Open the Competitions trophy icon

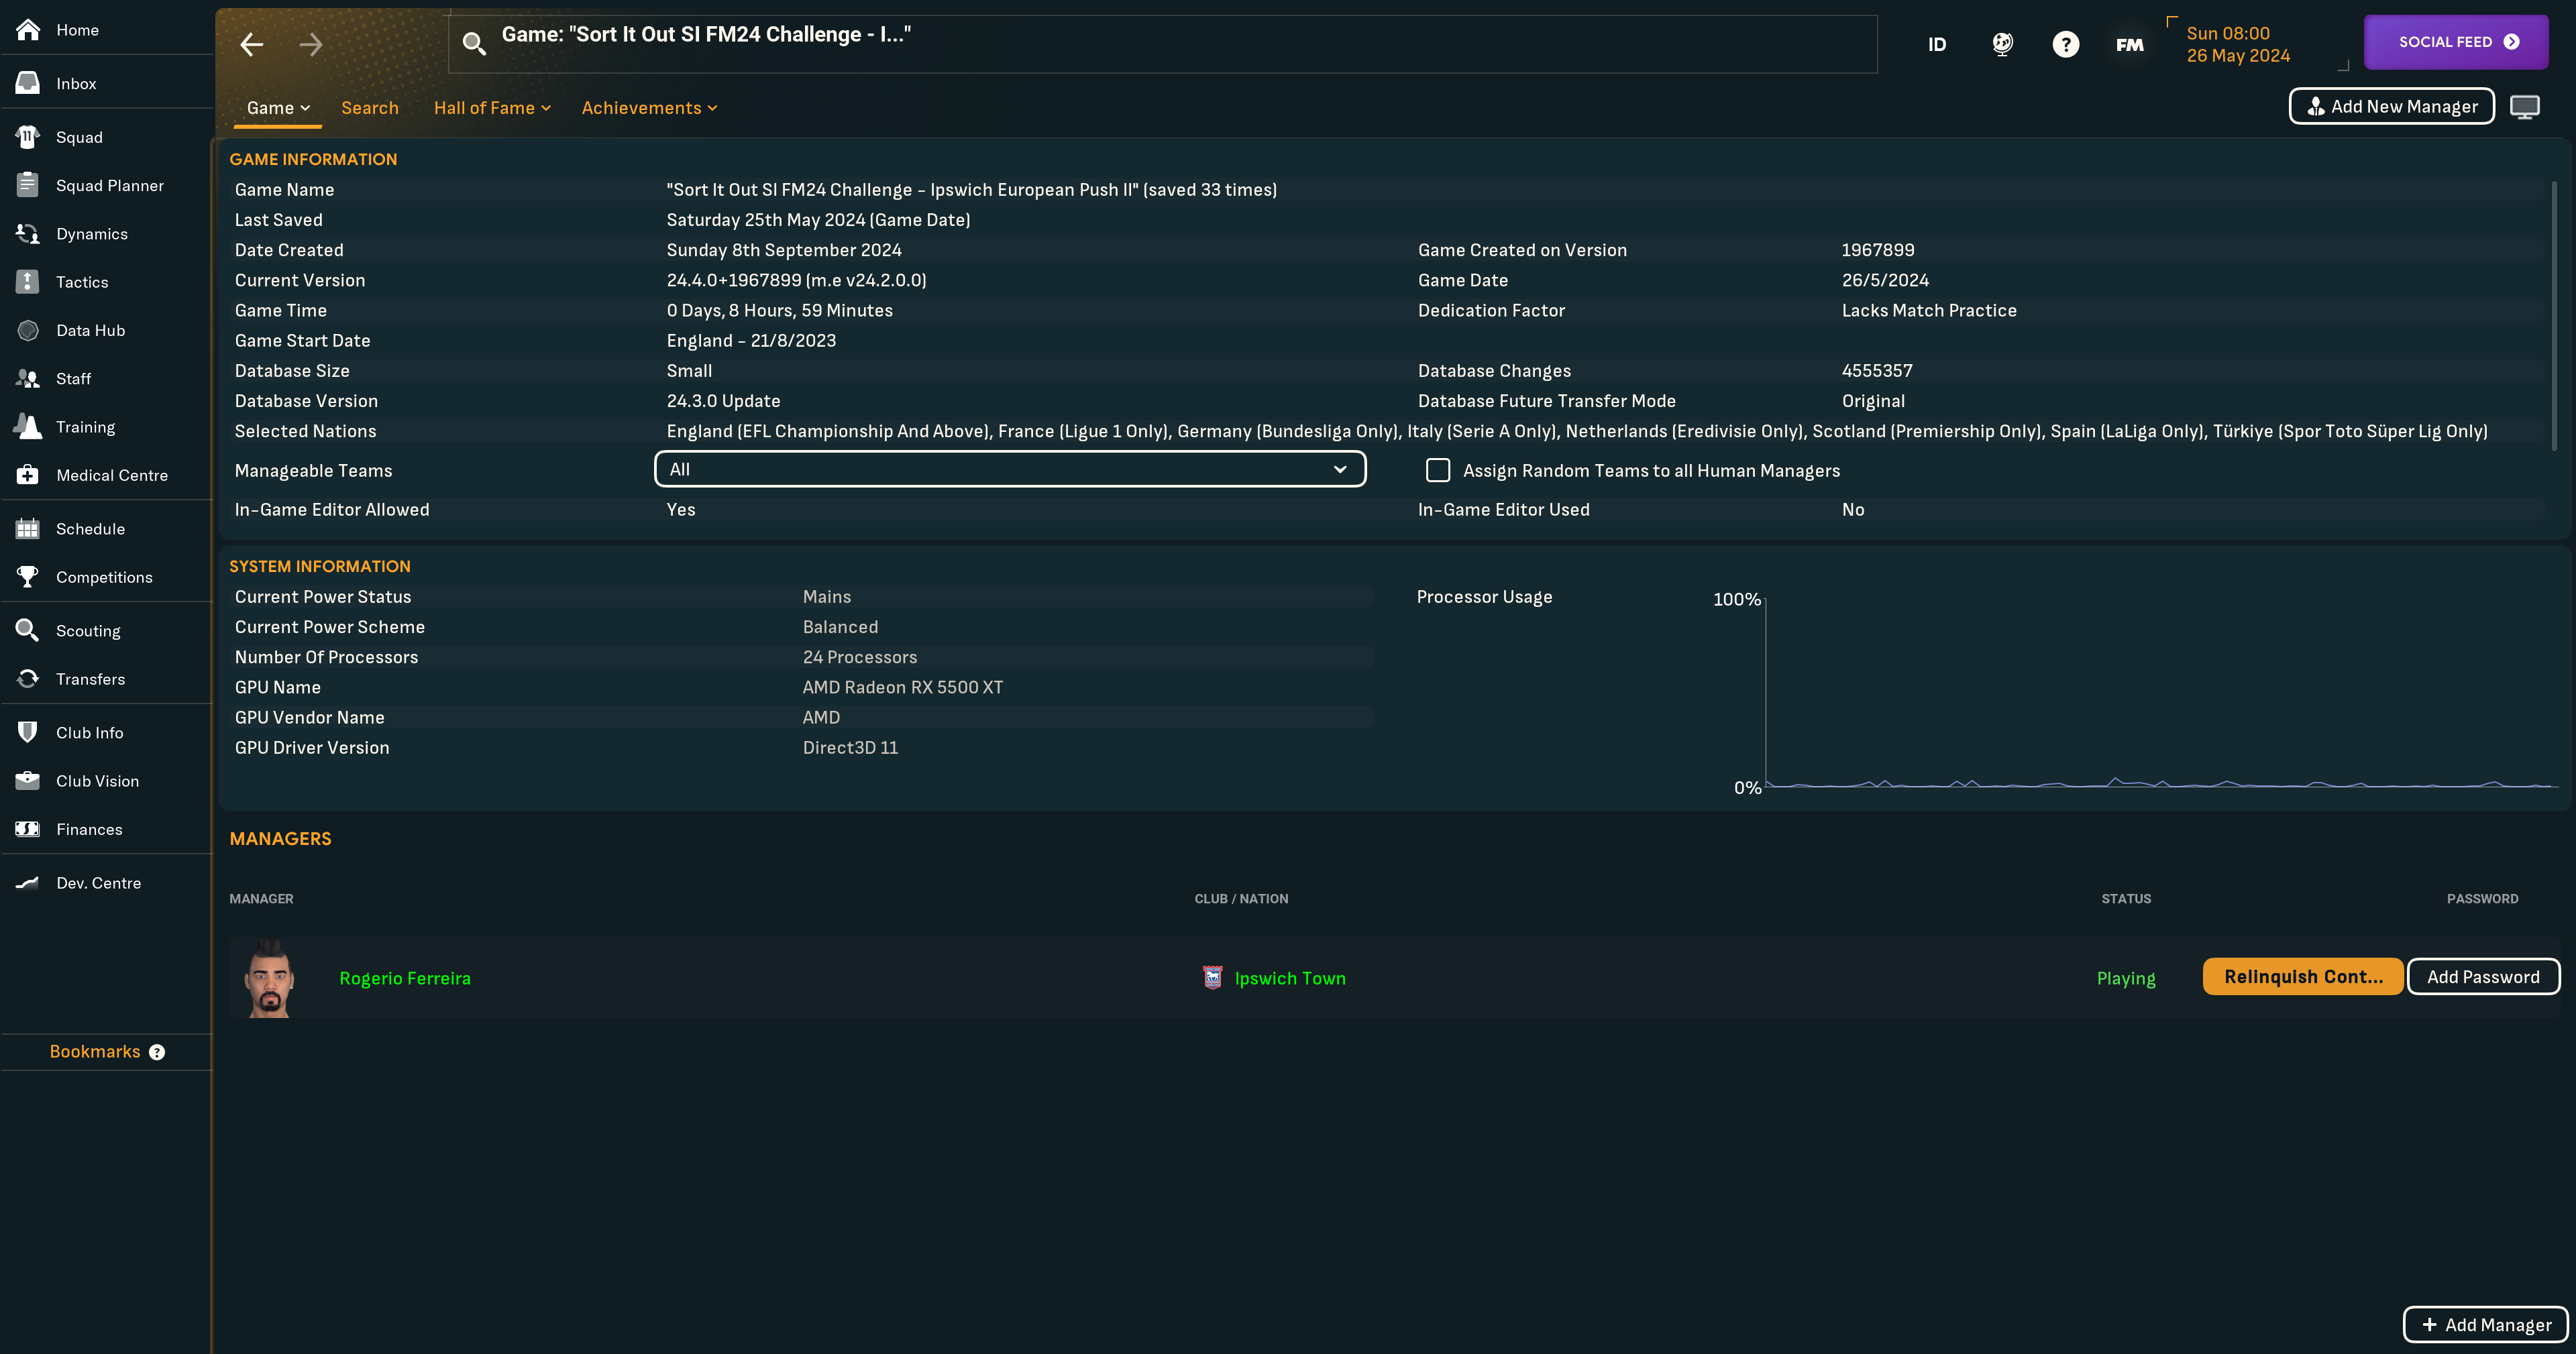point(28,577)
